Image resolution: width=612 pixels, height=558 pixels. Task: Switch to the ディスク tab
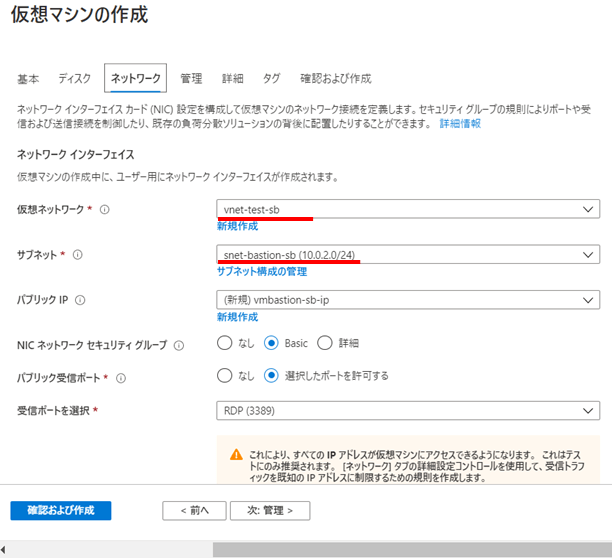[x=75, y=78]
